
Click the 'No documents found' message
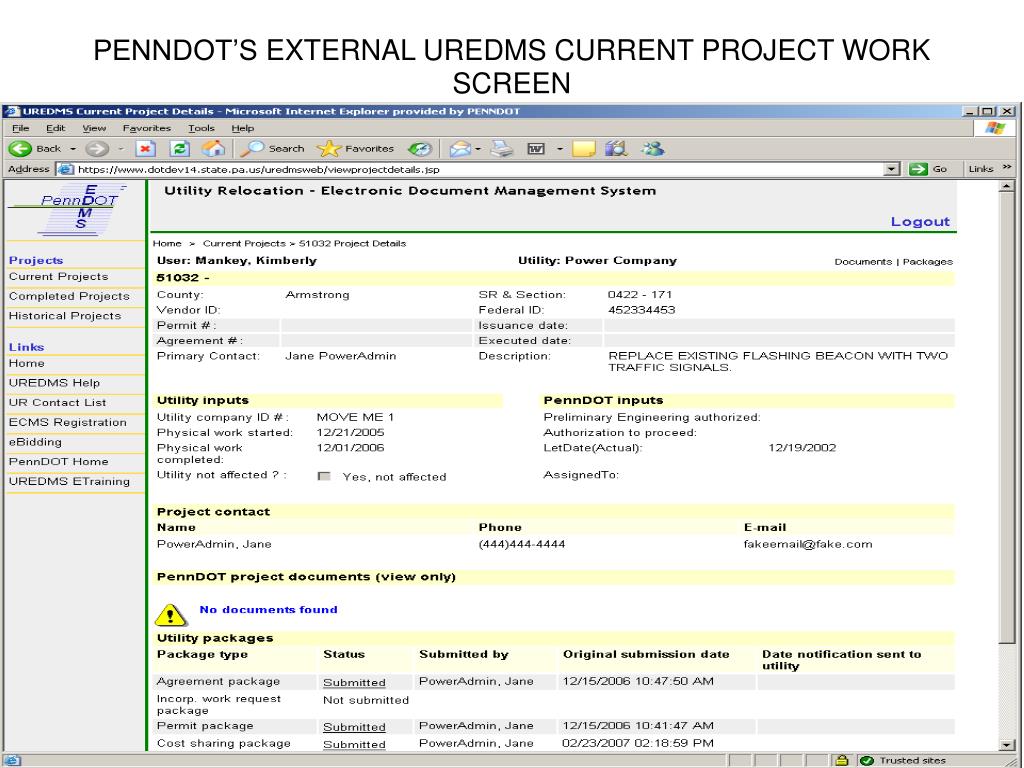tap(268, 609)
